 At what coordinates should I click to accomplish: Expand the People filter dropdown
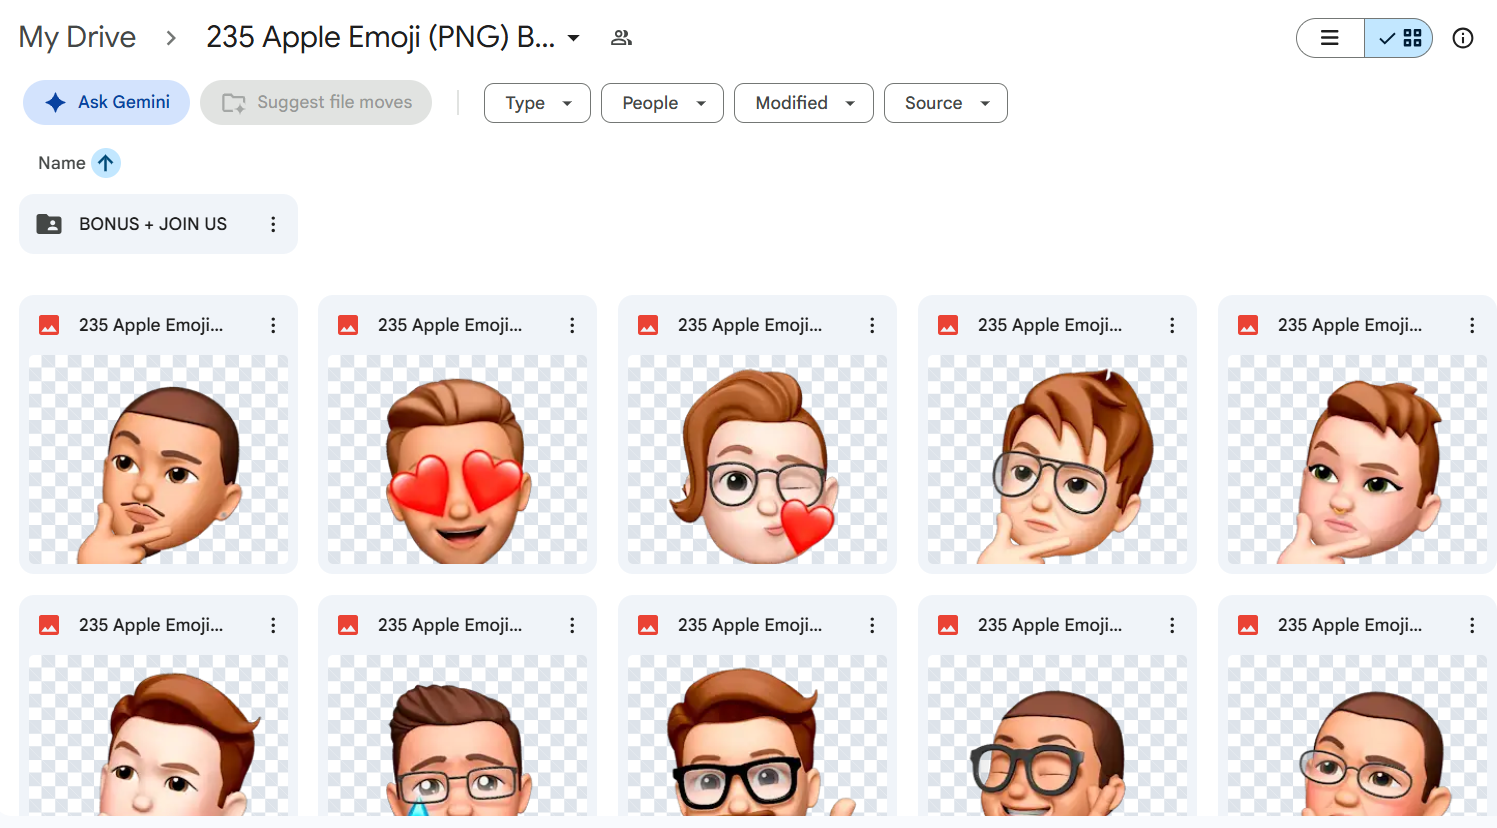(x=662, y=103)
